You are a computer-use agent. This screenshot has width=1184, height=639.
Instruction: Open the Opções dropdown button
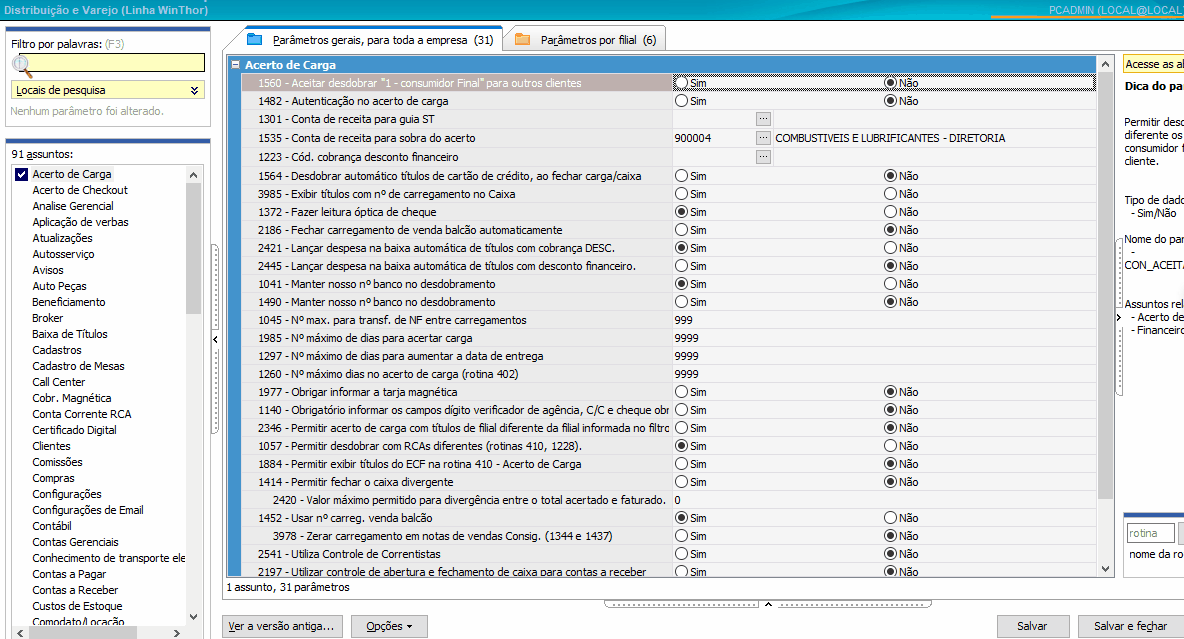pyautogui.click(x=389, y=626)
